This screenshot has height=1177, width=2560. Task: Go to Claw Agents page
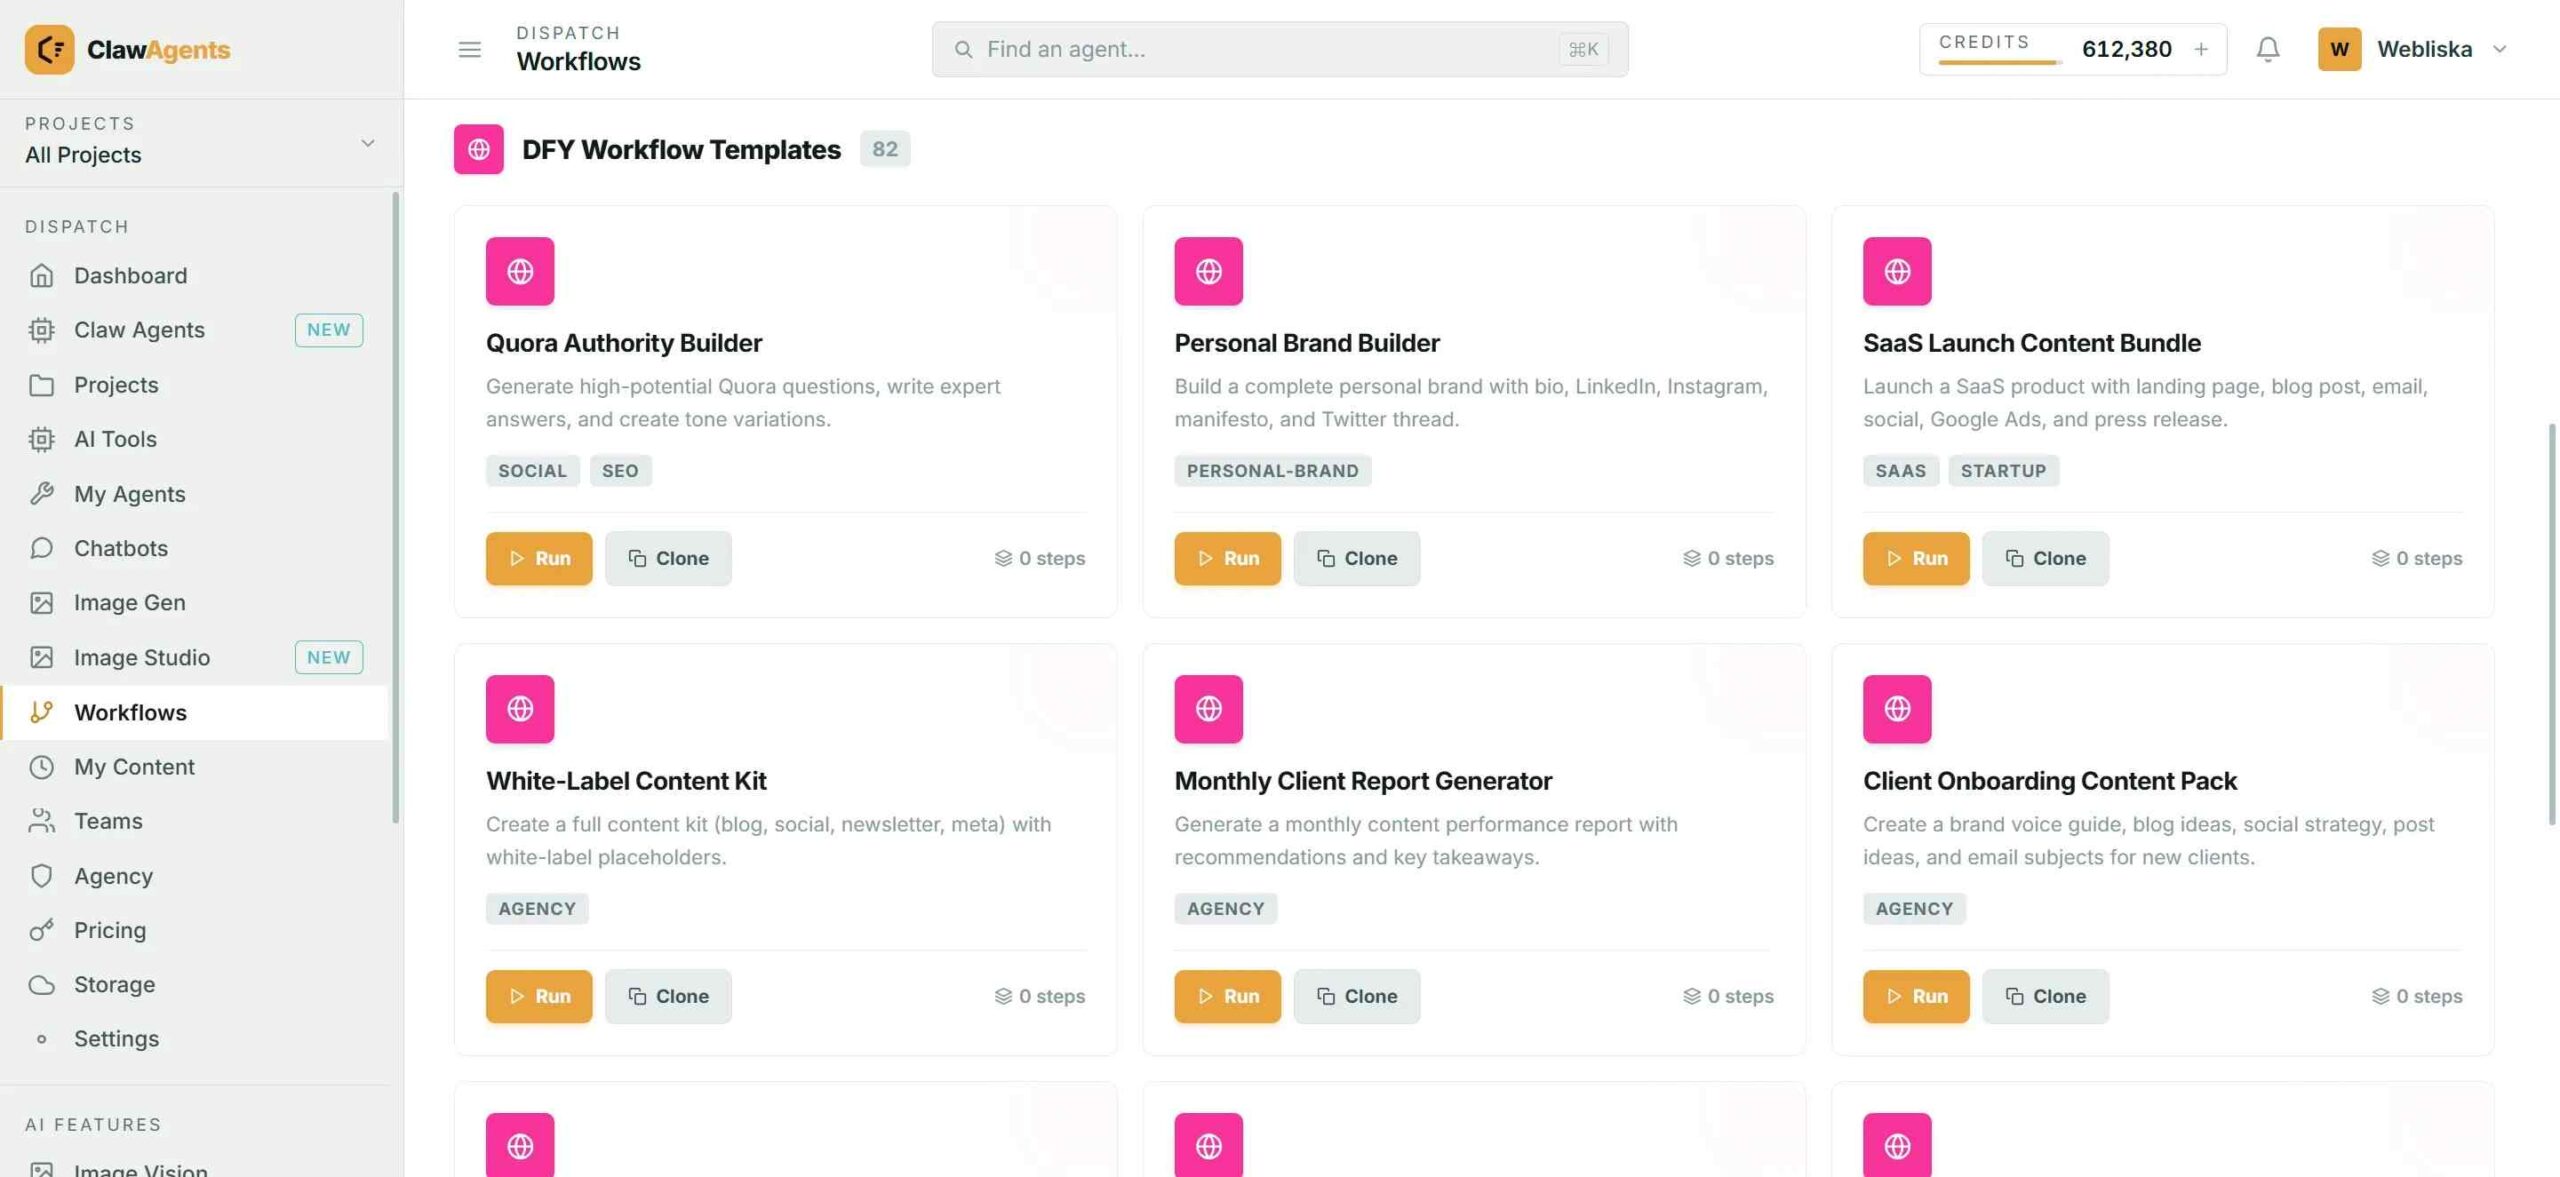(x=195, y=330)
